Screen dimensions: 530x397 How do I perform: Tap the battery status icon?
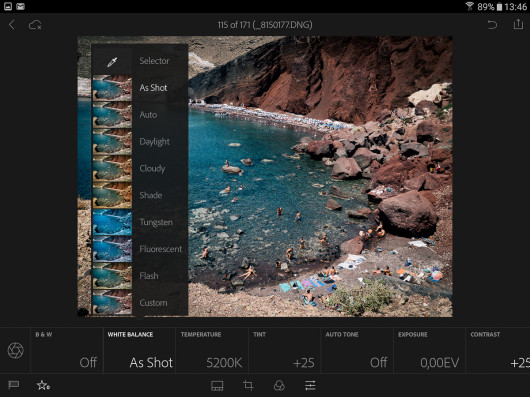pos(499,7)
